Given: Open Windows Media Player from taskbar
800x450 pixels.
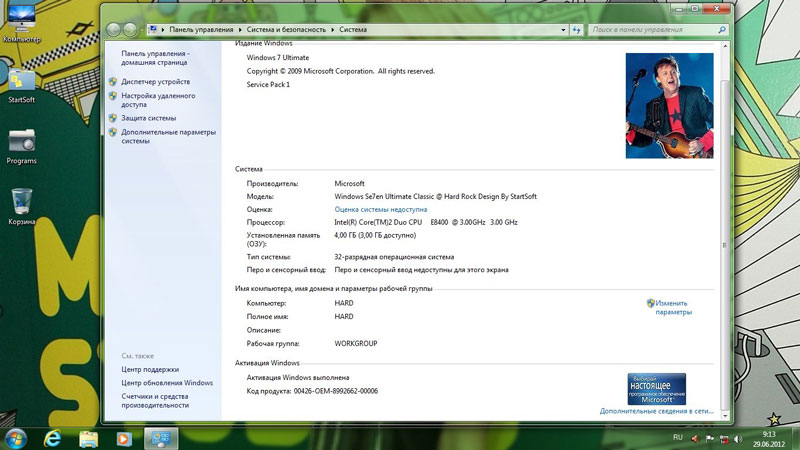Looking at the screenshot, I should [x=124, y=437].
